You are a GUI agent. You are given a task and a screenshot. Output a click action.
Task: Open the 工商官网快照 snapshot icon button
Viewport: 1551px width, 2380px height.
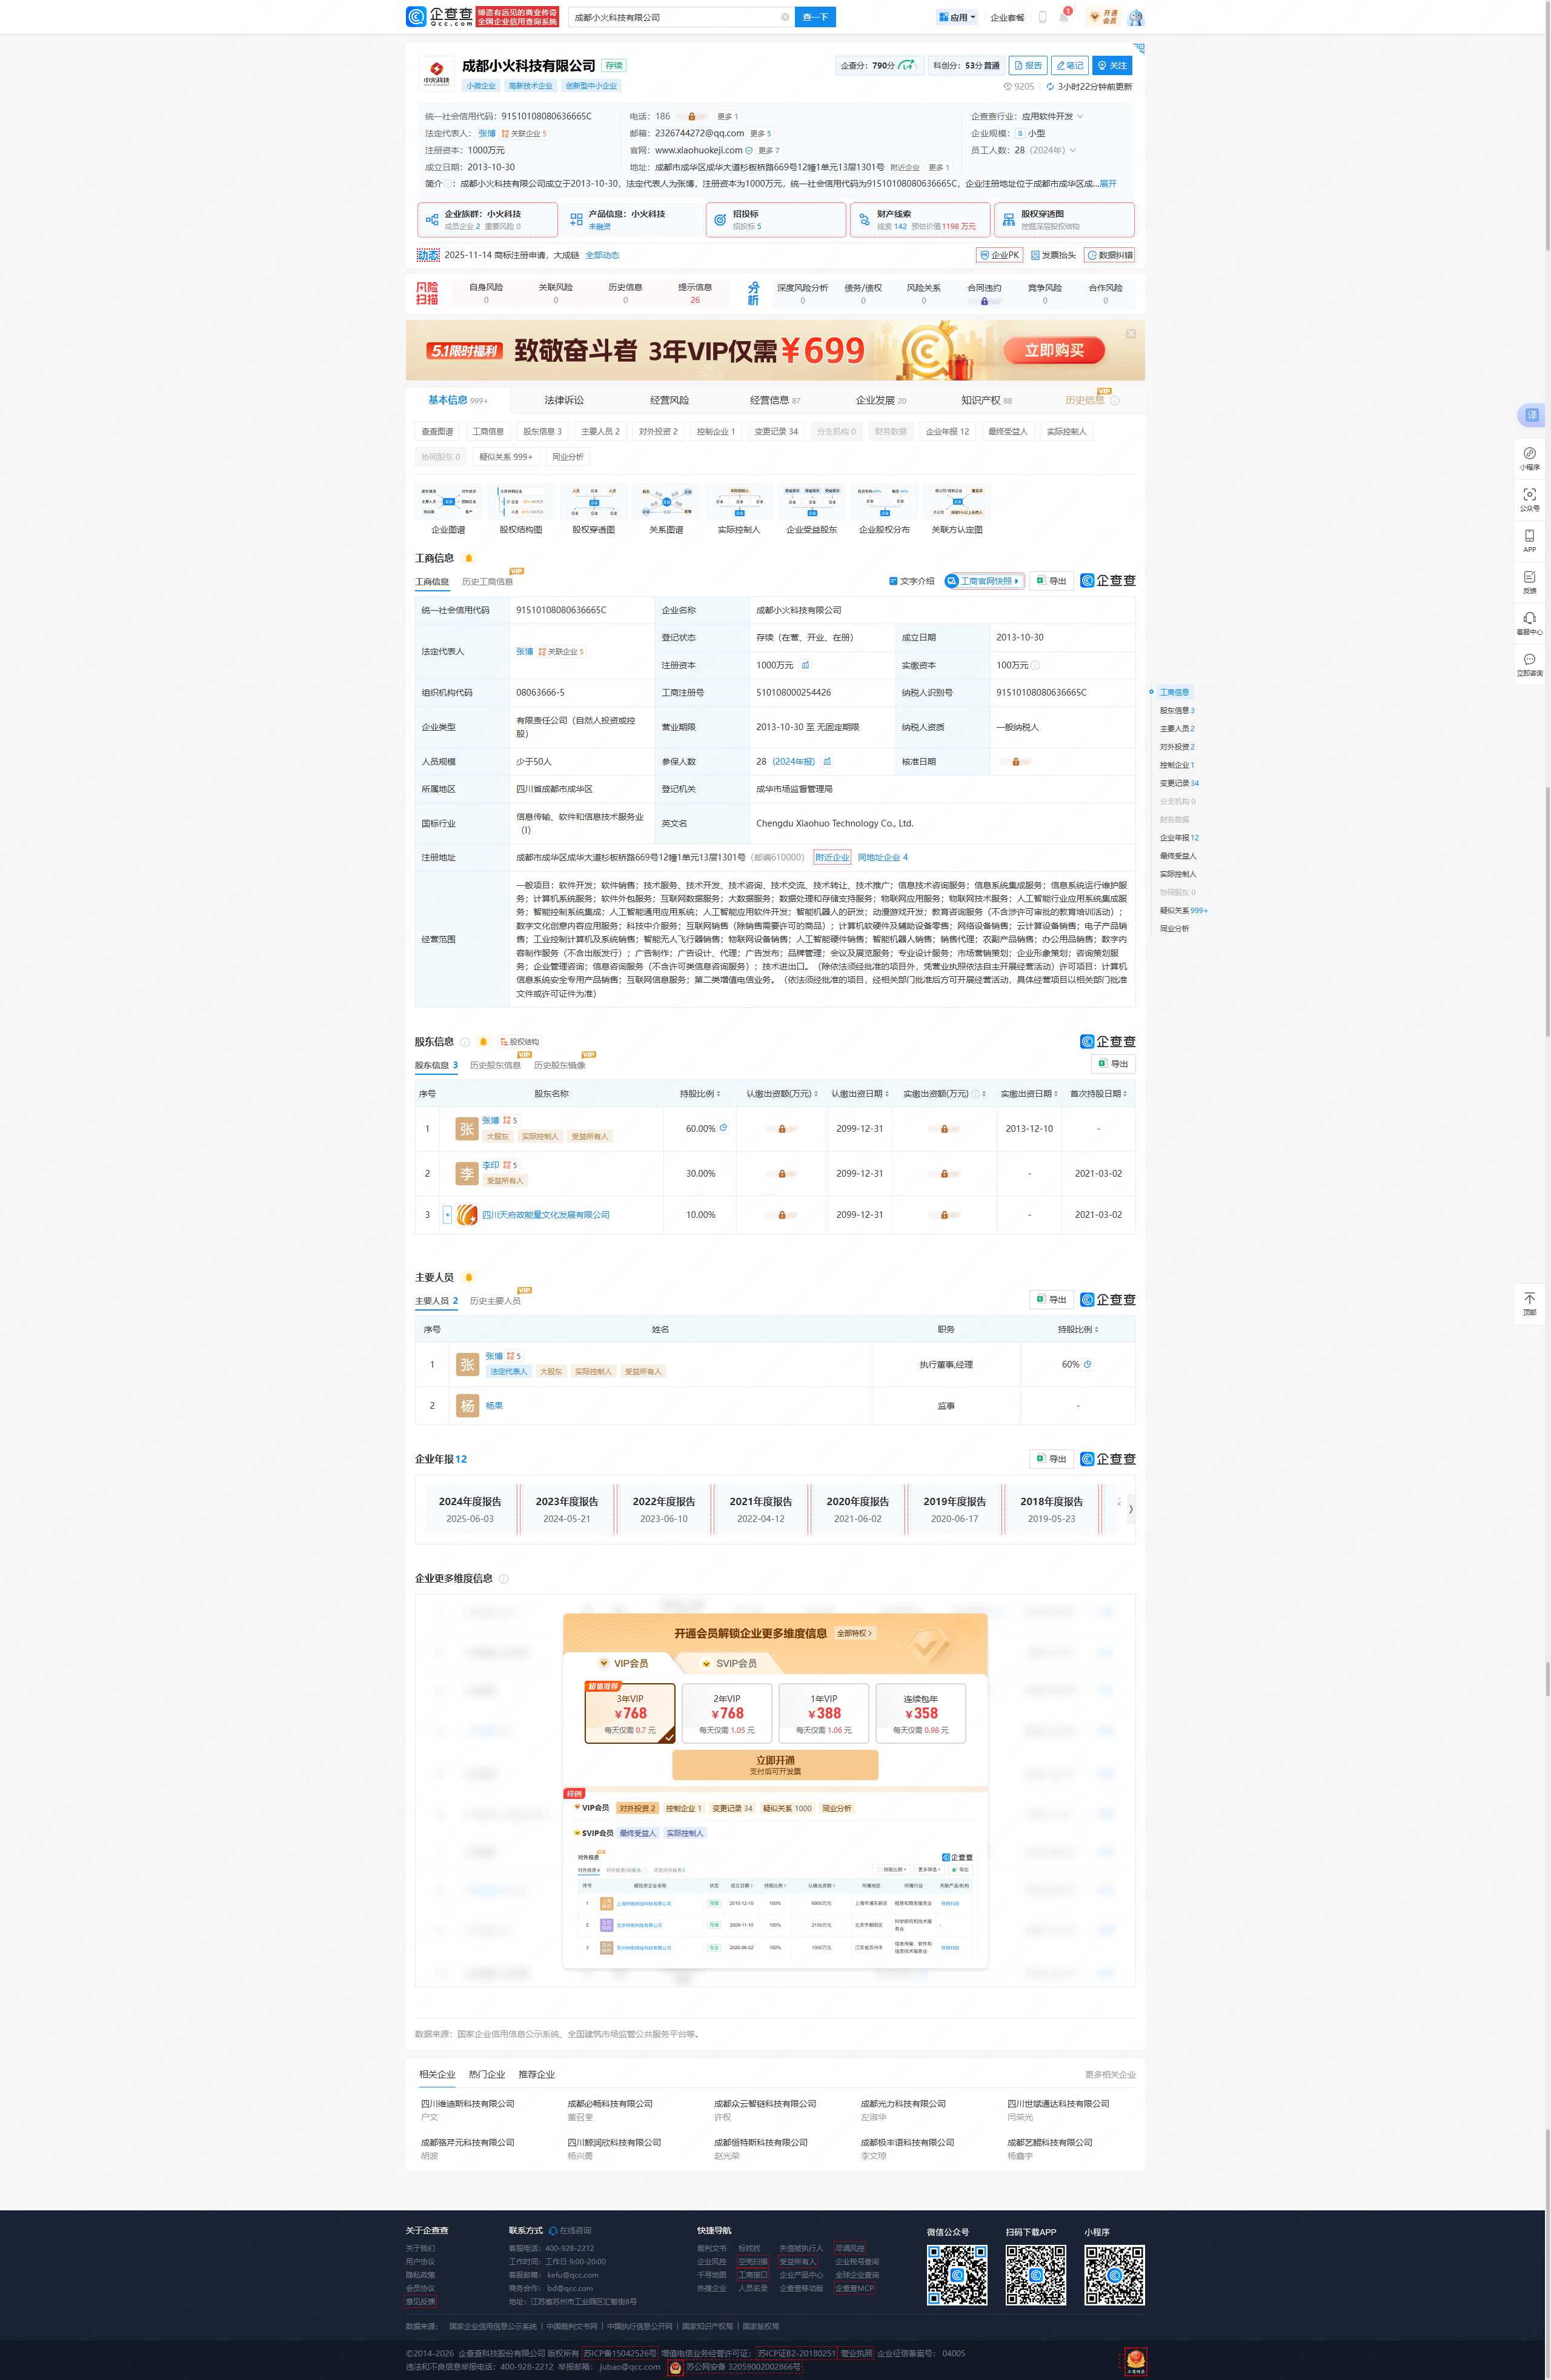pyautogui.click(x=985, y=581)
